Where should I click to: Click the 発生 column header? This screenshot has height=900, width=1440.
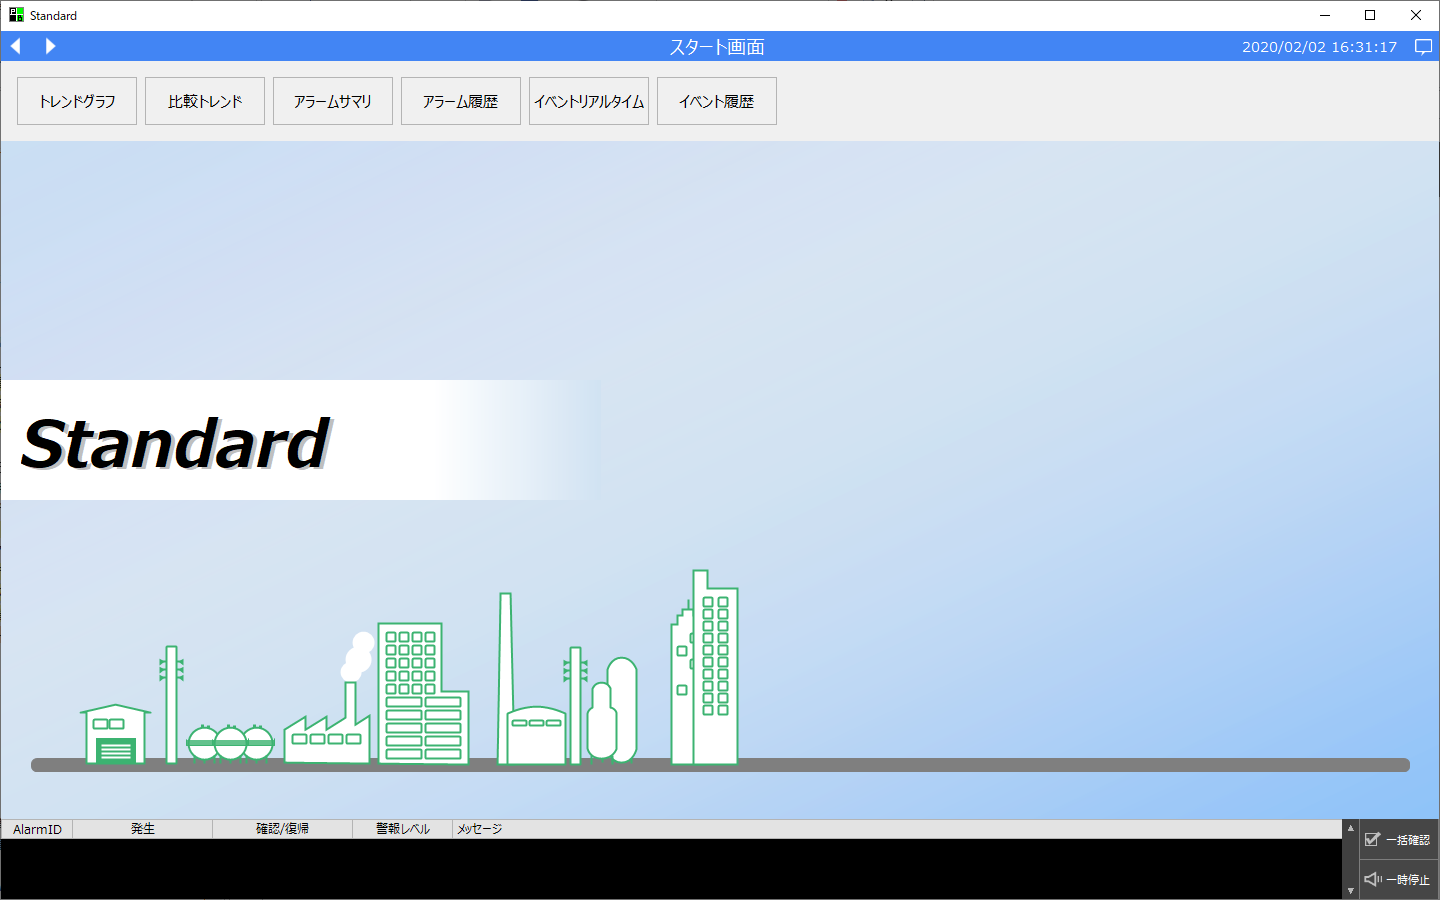pos(142,829)
